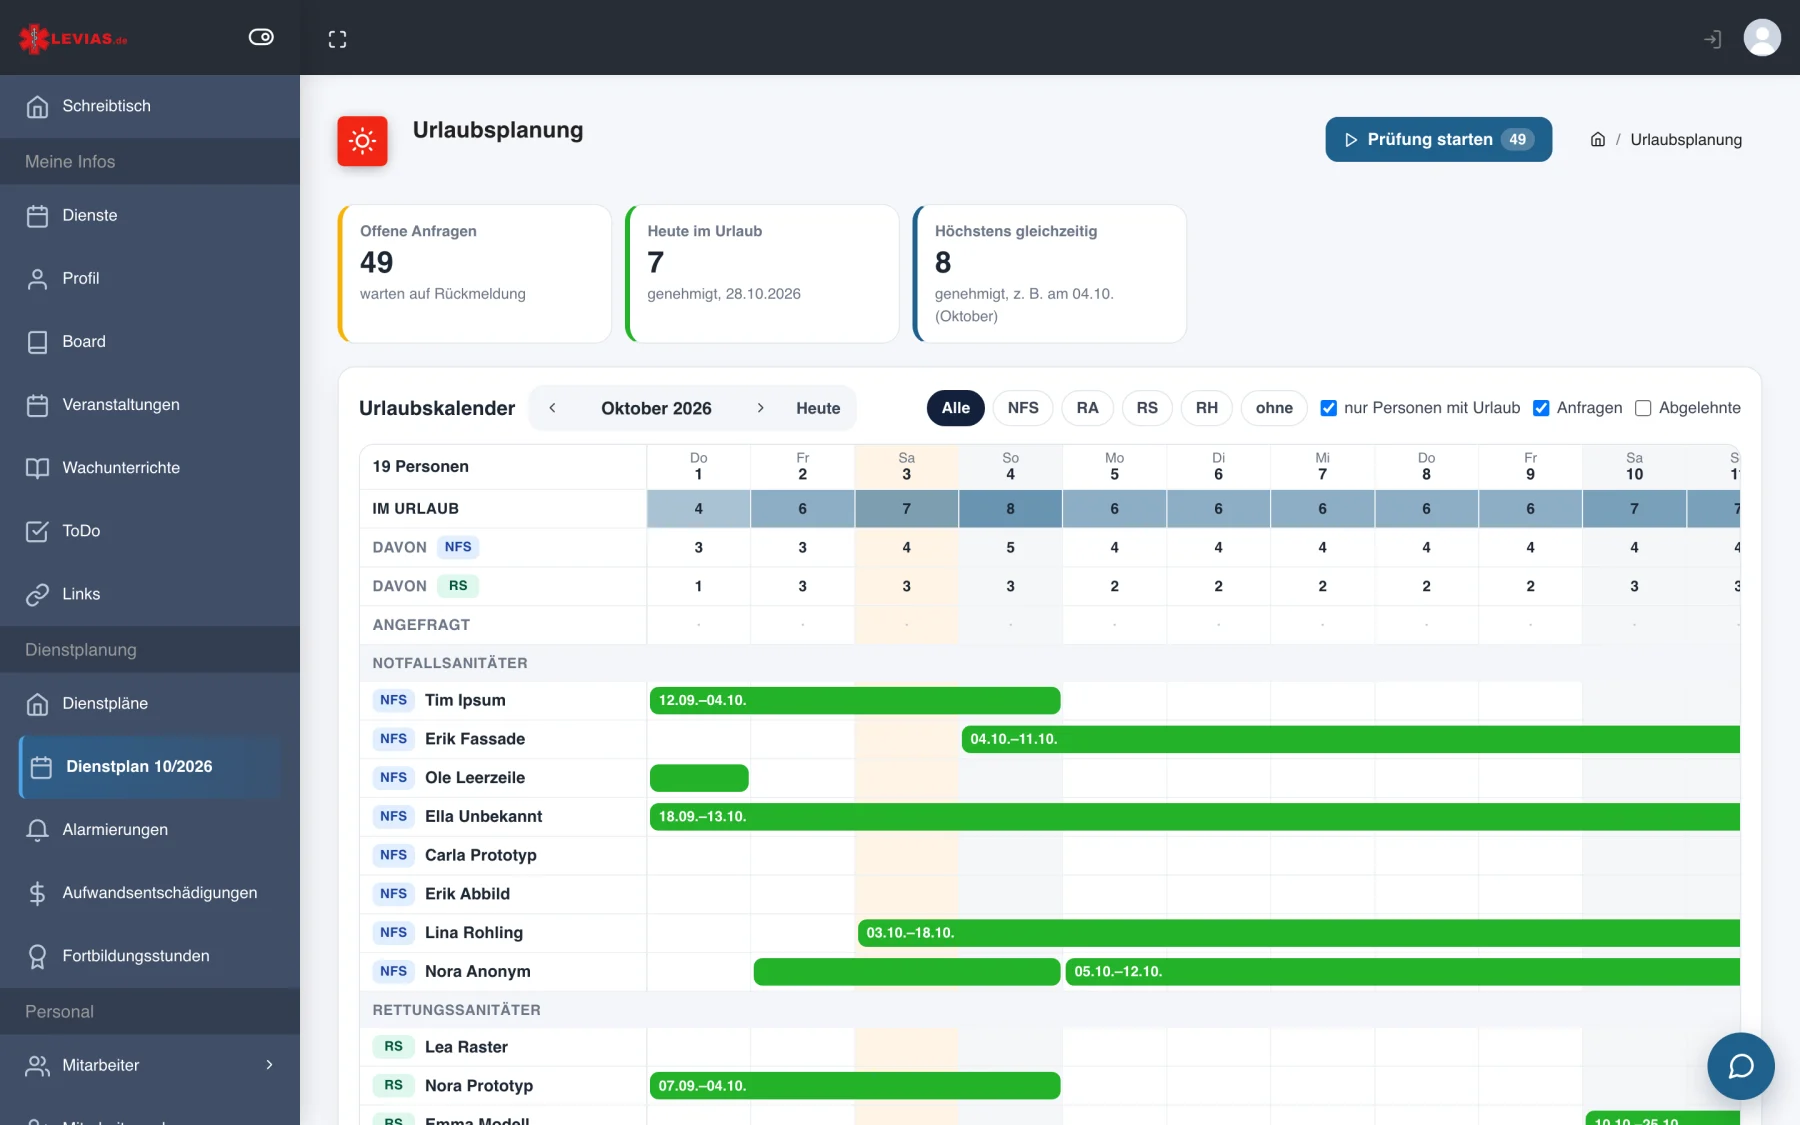Open Fortbildungsstunden award icon

coord(37,956)
